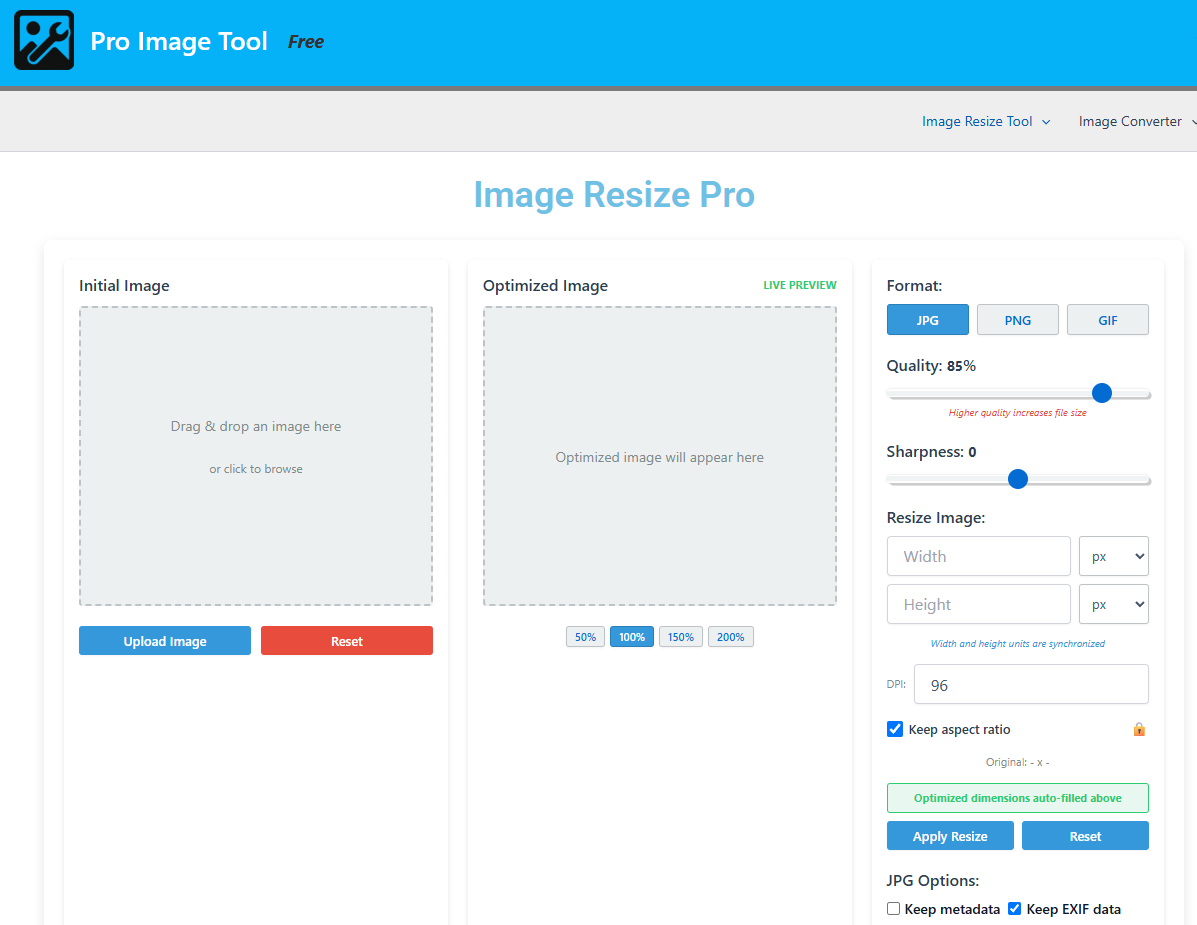
Task: Click the aspect ratio lock icon
Action: click(x=1139, y=730)
